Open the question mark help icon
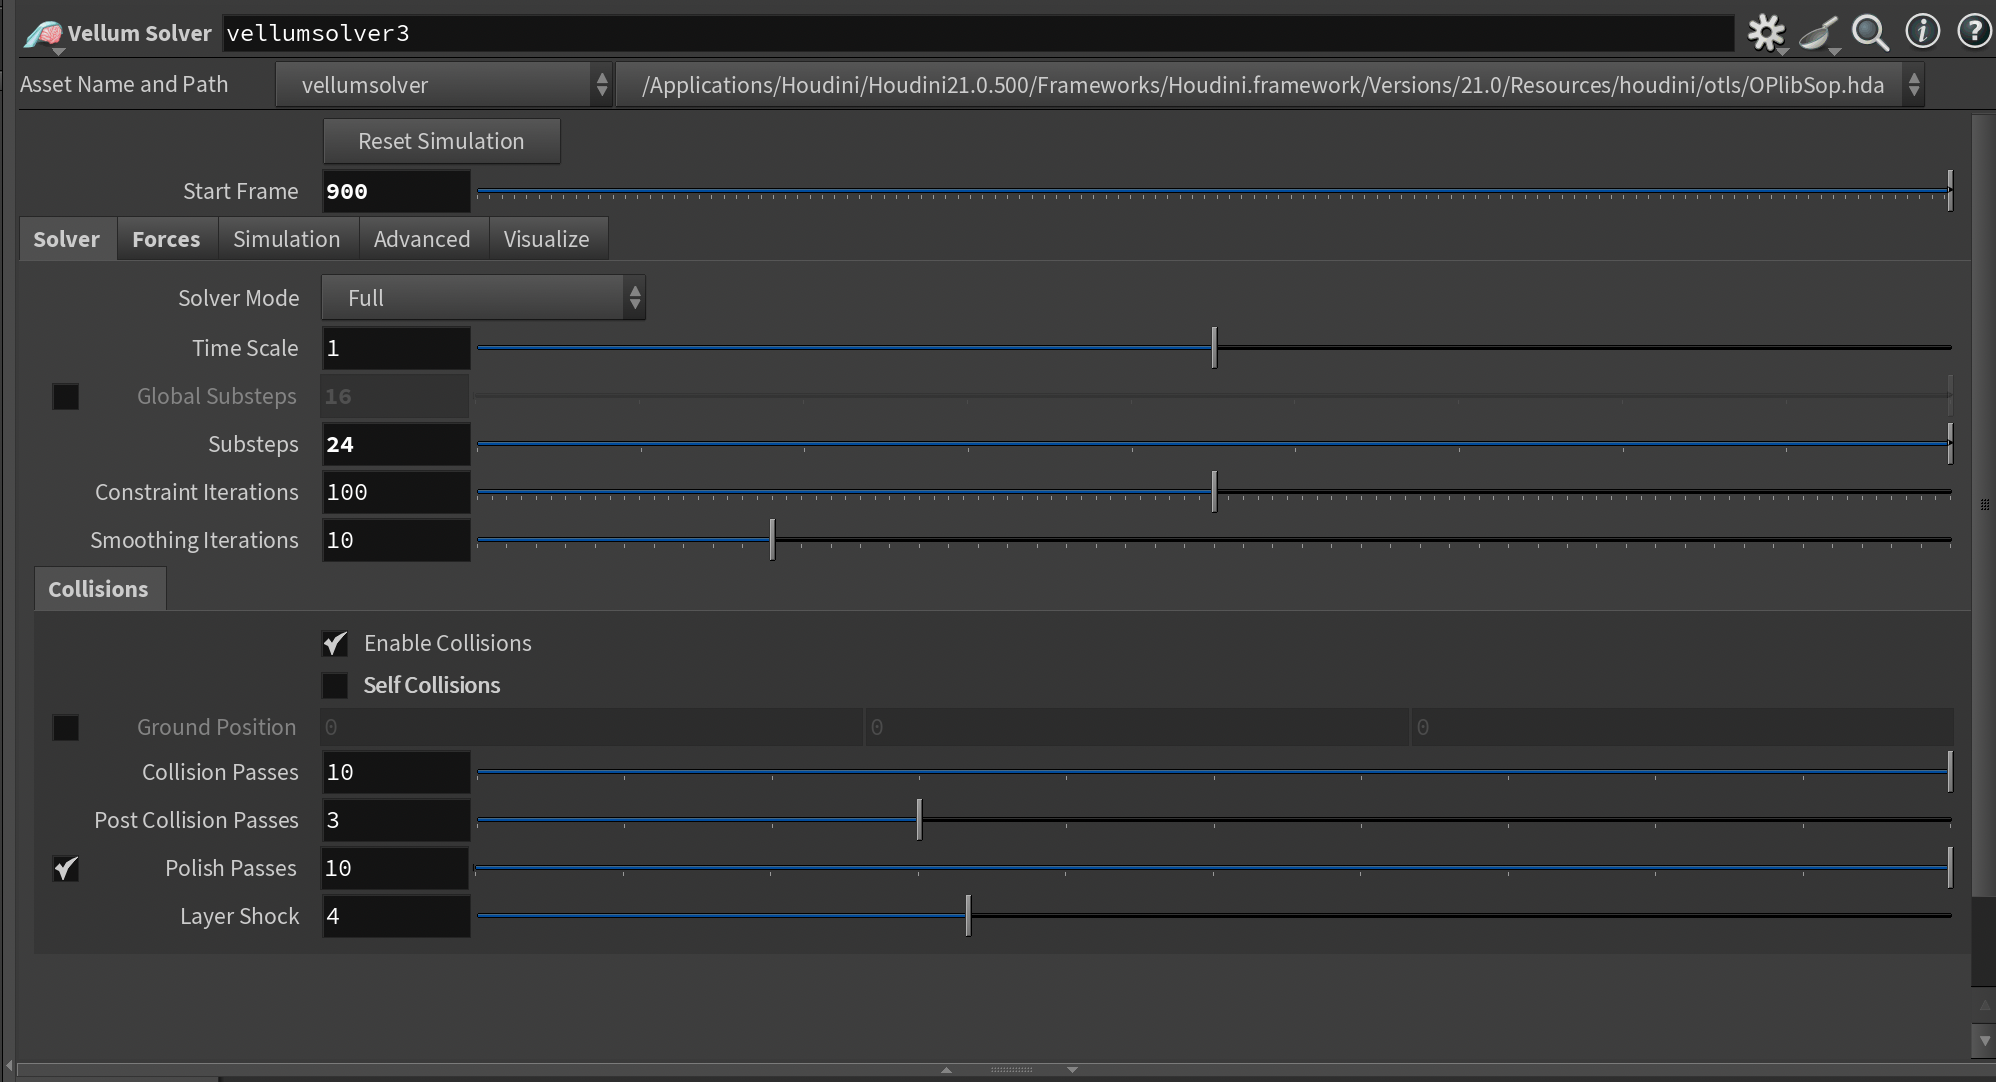The image size is (1996, 1082). coord(1973,32)
